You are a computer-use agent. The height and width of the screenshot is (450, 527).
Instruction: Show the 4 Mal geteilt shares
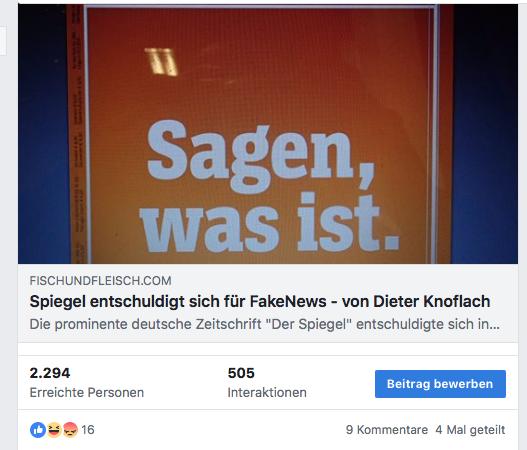point(470,429)
